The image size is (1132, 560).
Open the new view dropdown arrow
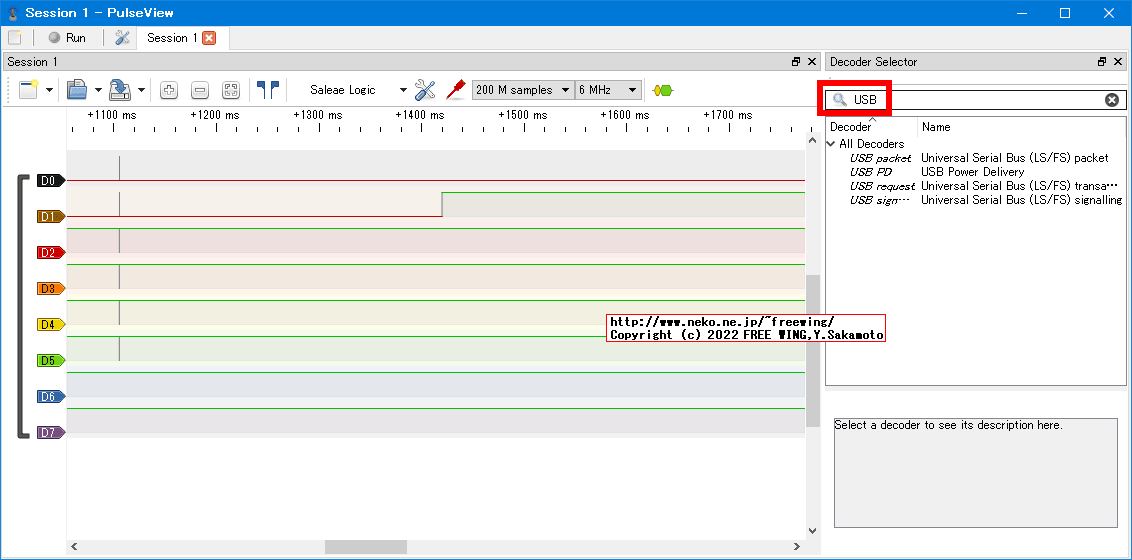click(x=49, y=90)
